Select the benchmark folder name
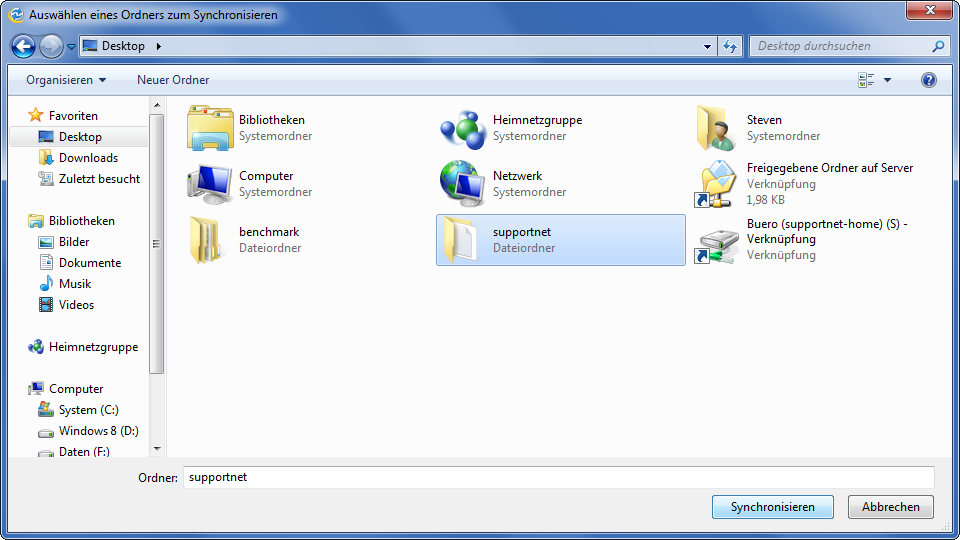 269,232
